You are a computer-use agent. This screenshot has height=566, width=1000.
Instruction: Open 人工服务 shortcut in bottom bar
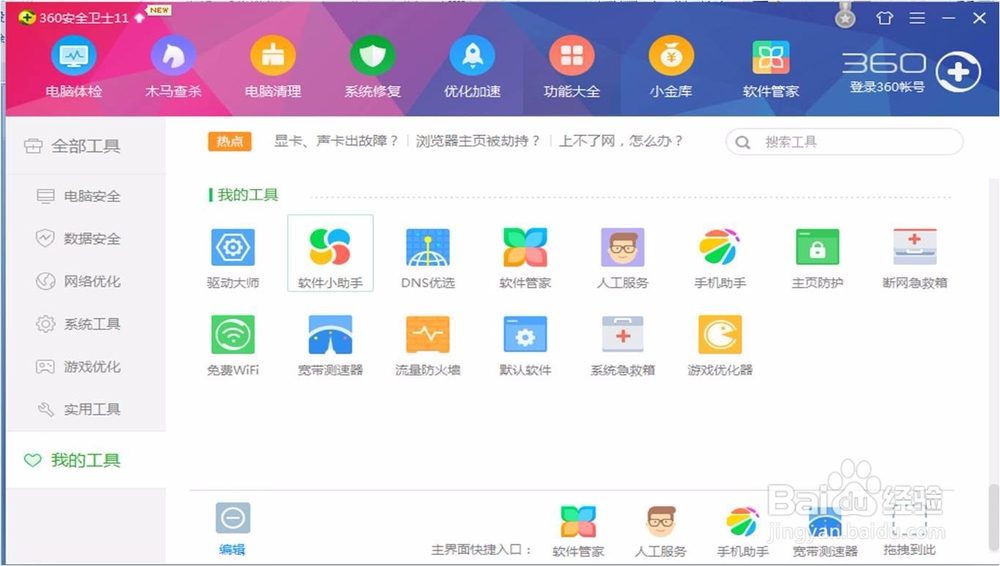click(661, 531)
